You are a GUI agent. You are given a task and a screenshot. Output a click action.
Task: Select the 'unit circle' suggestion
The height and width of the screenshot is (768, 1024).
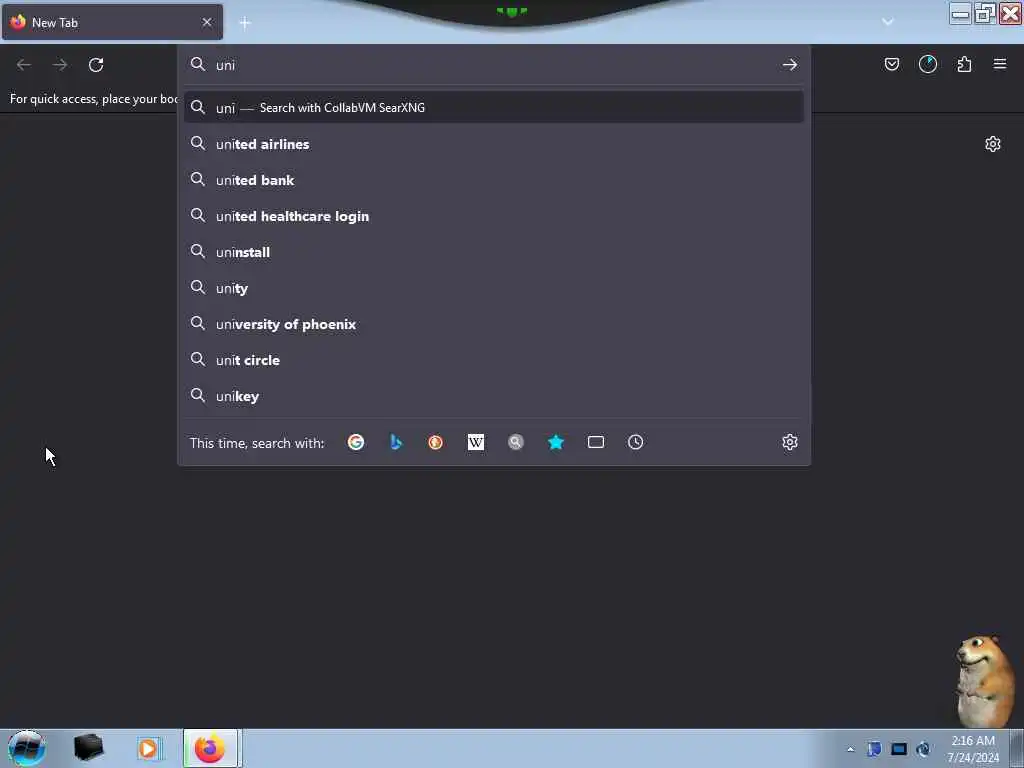pos(494,360)
